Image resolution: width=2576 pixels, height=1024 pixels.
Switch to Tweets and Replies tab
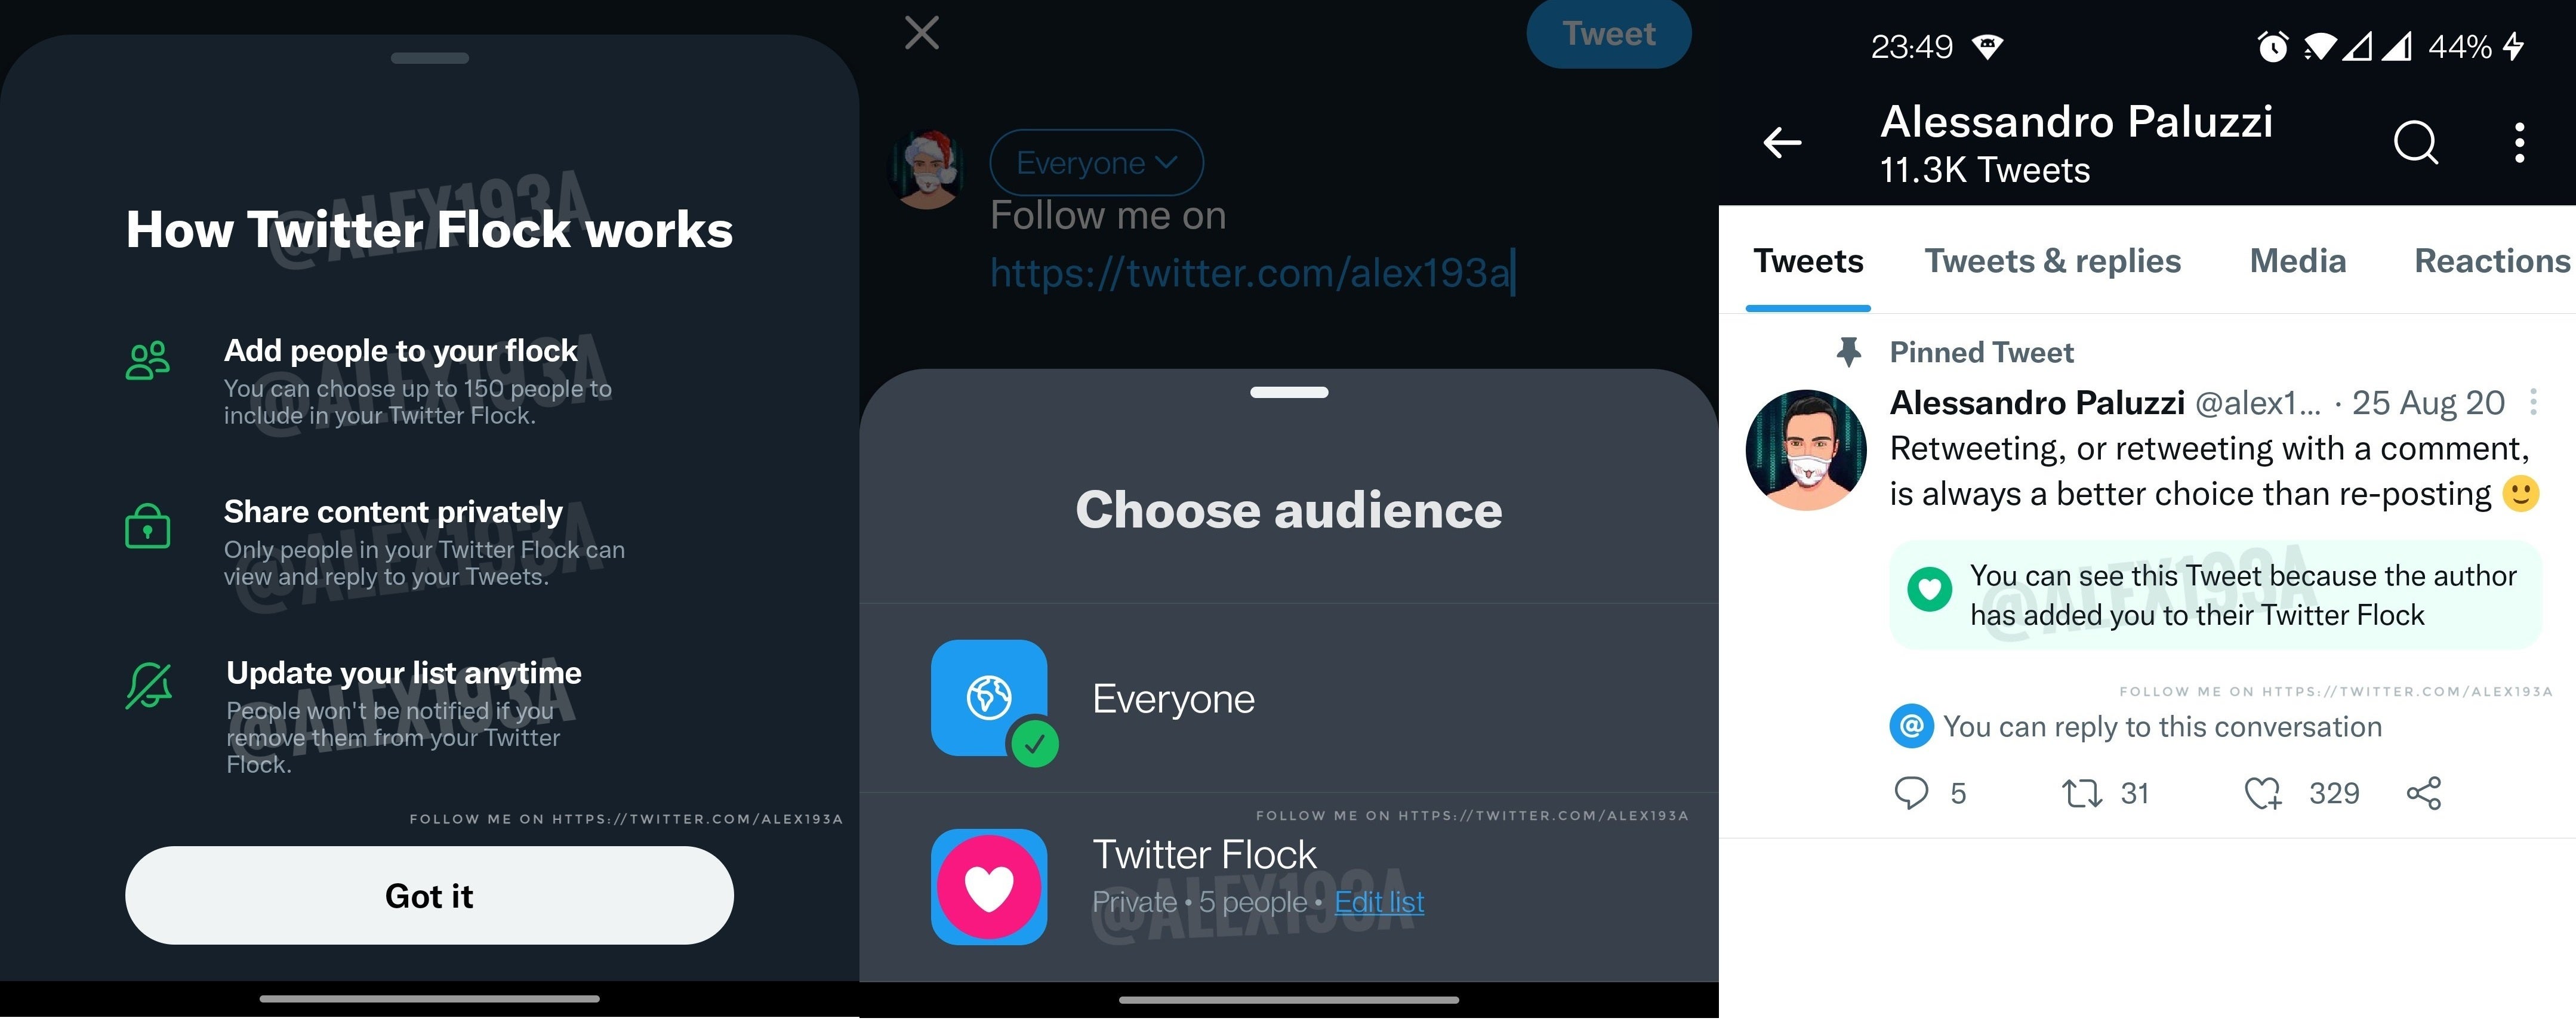tap(2052, 260)
